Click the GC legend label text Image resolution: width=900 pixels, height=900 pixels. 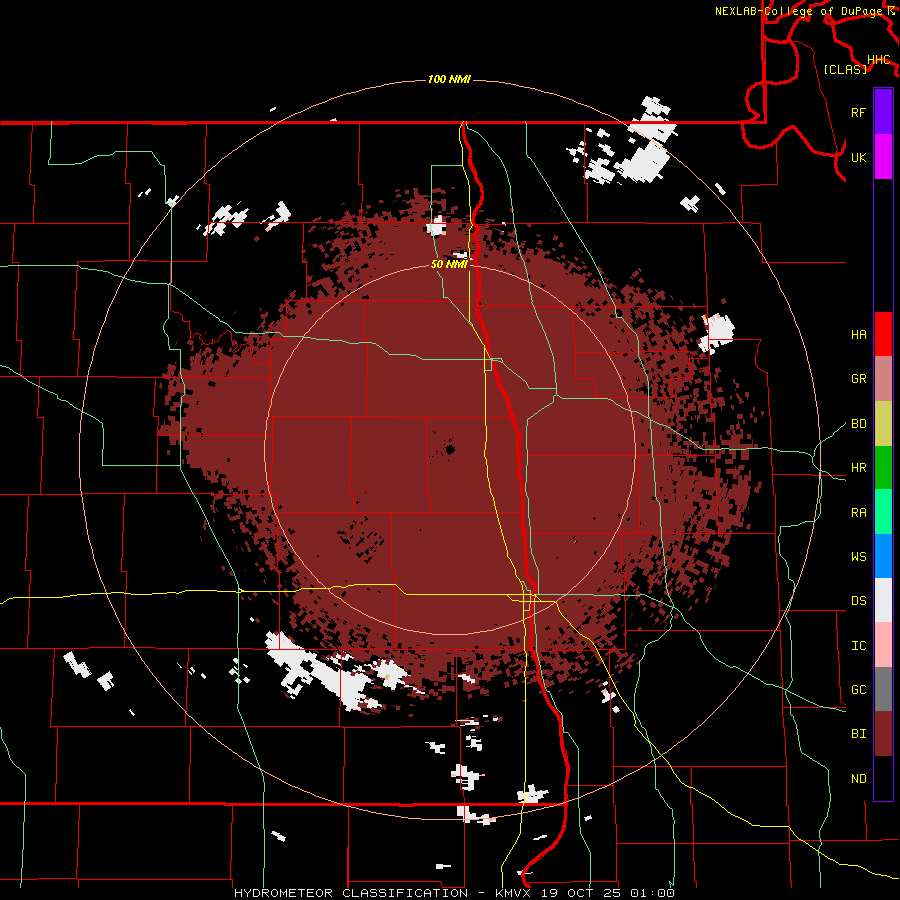[x=858, y=690]
